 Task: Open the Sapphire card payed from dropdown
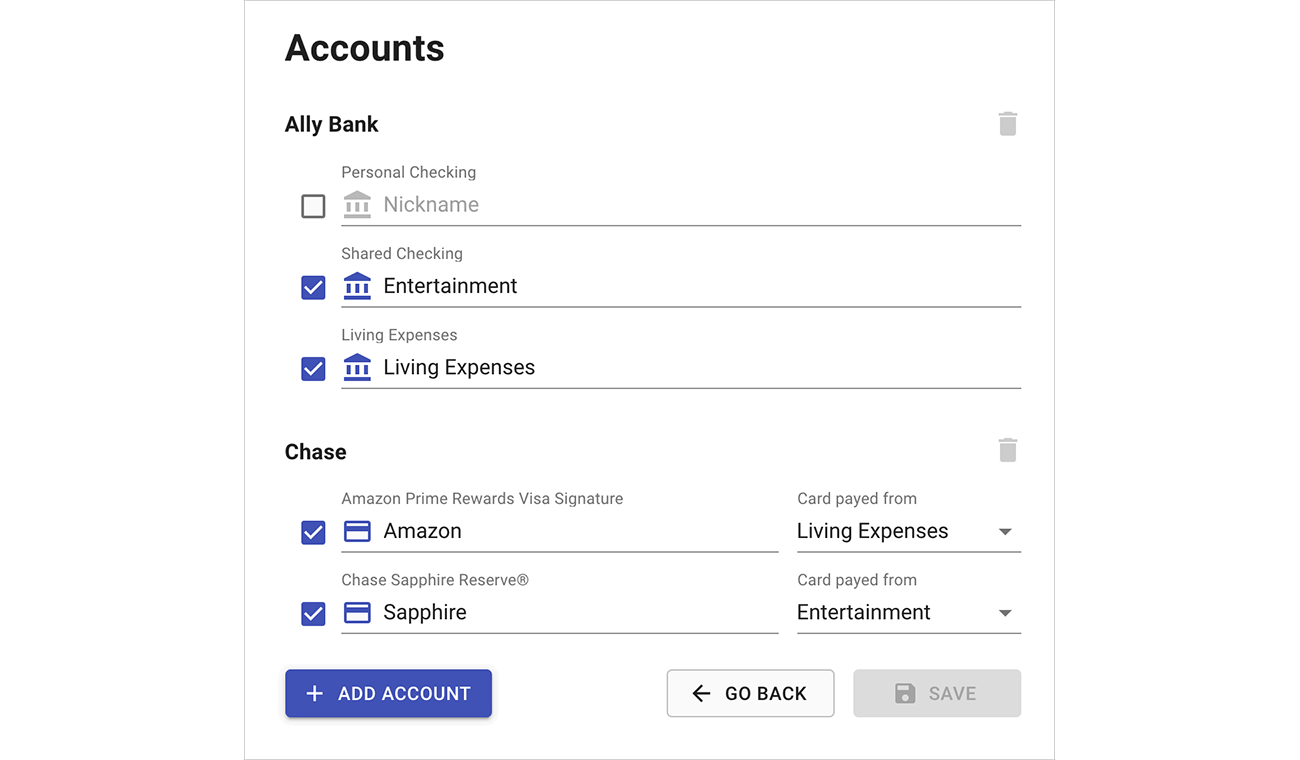pos(908,612)
